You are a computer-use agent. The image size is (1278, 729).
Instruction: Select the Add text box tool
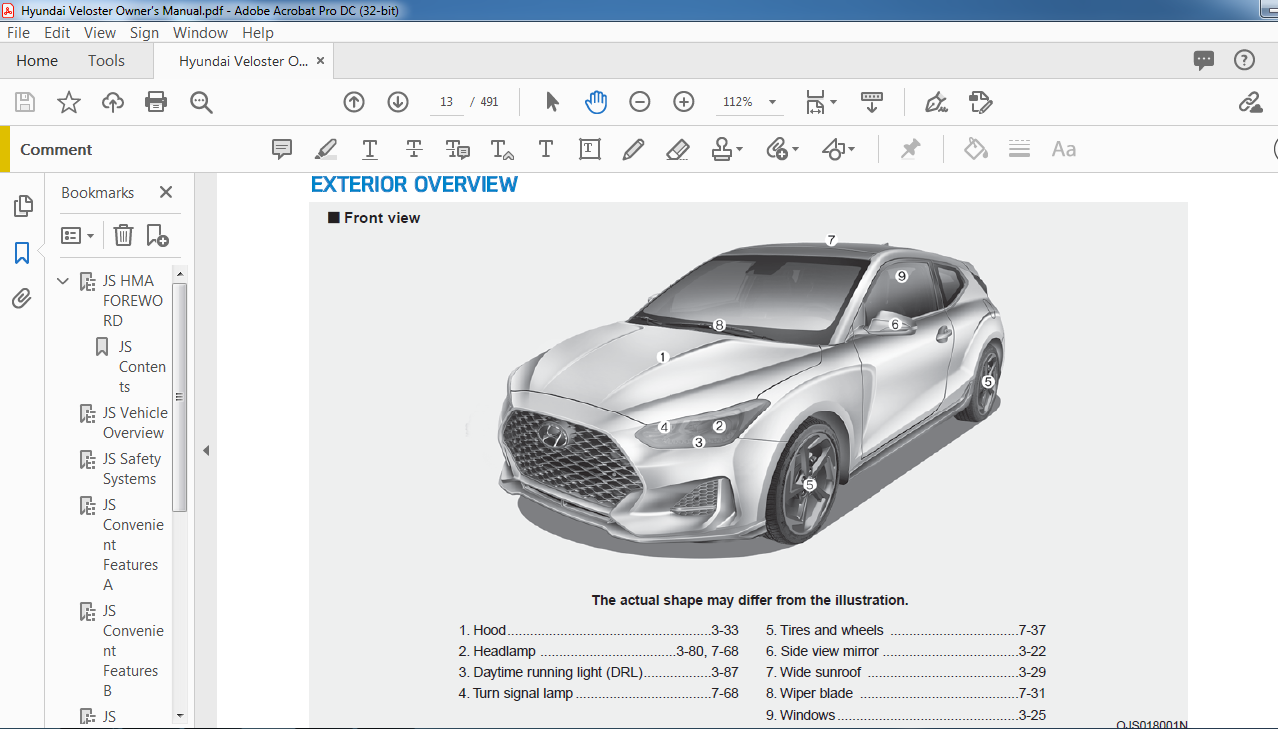(x=590, y=149)
